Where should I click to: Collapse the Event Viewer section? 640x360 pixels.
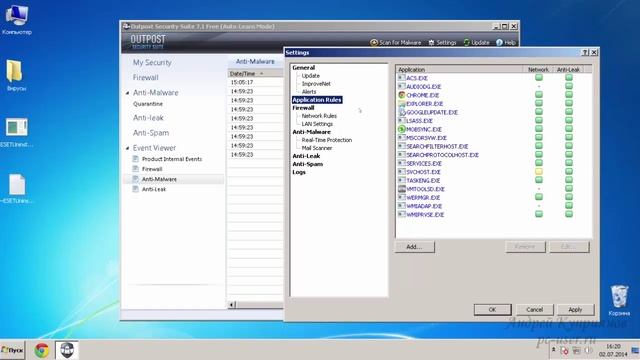point(127,148)
